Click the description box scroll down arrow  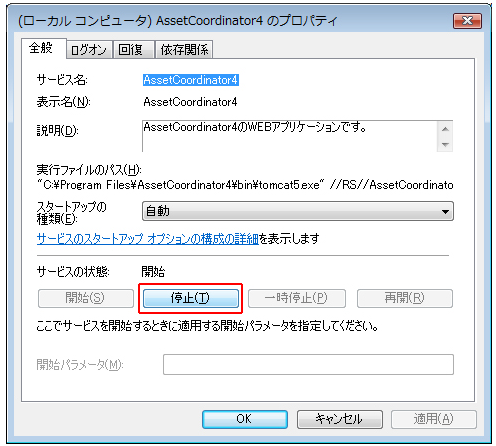click(445, 144)
